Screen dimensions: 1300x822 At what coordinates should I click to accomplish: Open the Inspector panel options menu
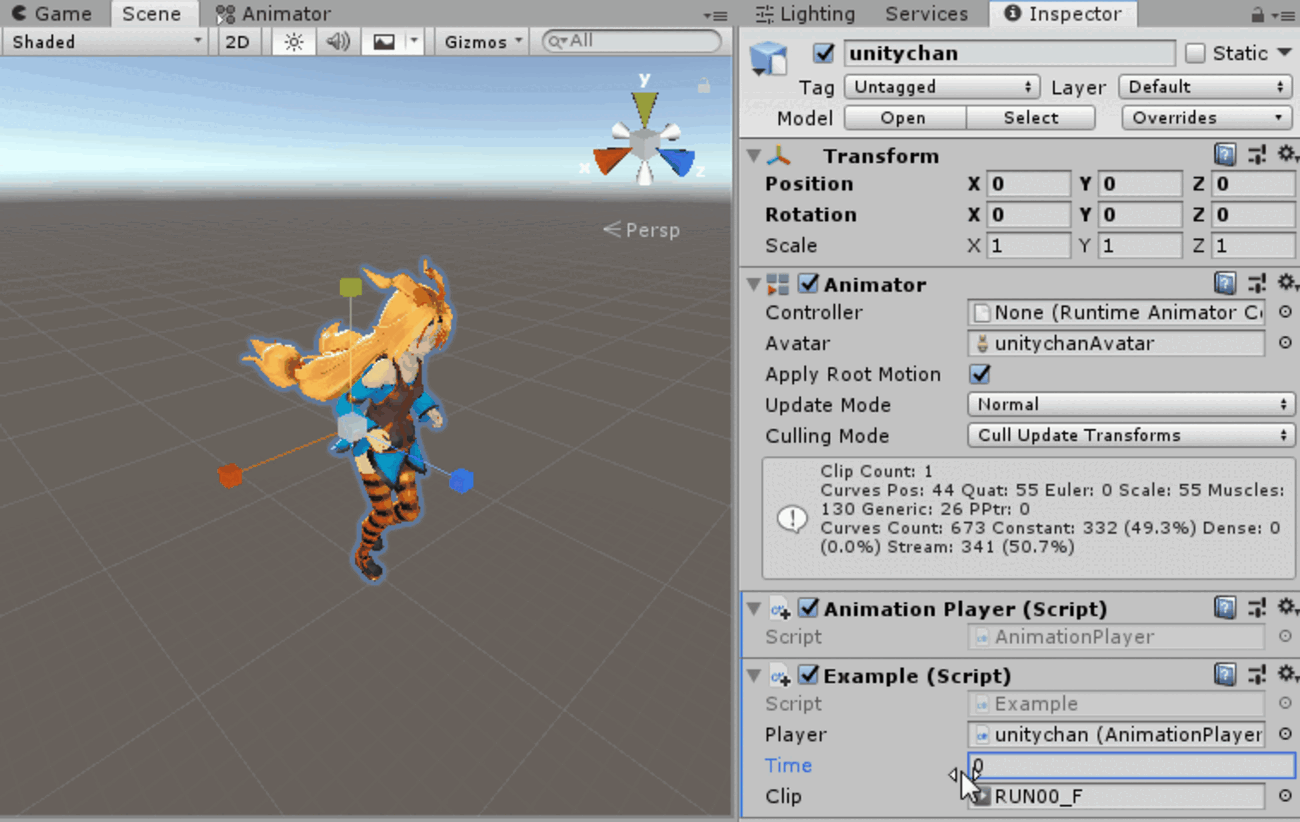1284,15
